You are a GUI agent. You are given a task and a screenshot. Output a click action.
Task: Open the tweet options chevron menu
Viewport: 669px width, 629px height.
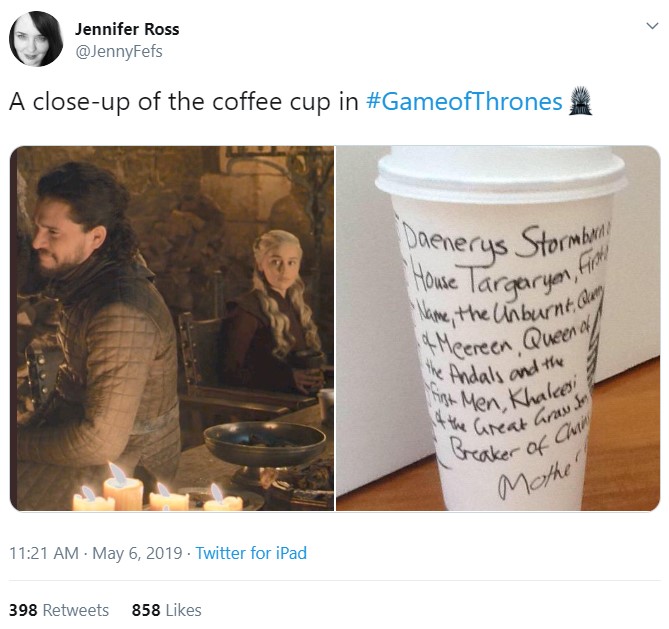pyautogui.click(x=651, y=27)
